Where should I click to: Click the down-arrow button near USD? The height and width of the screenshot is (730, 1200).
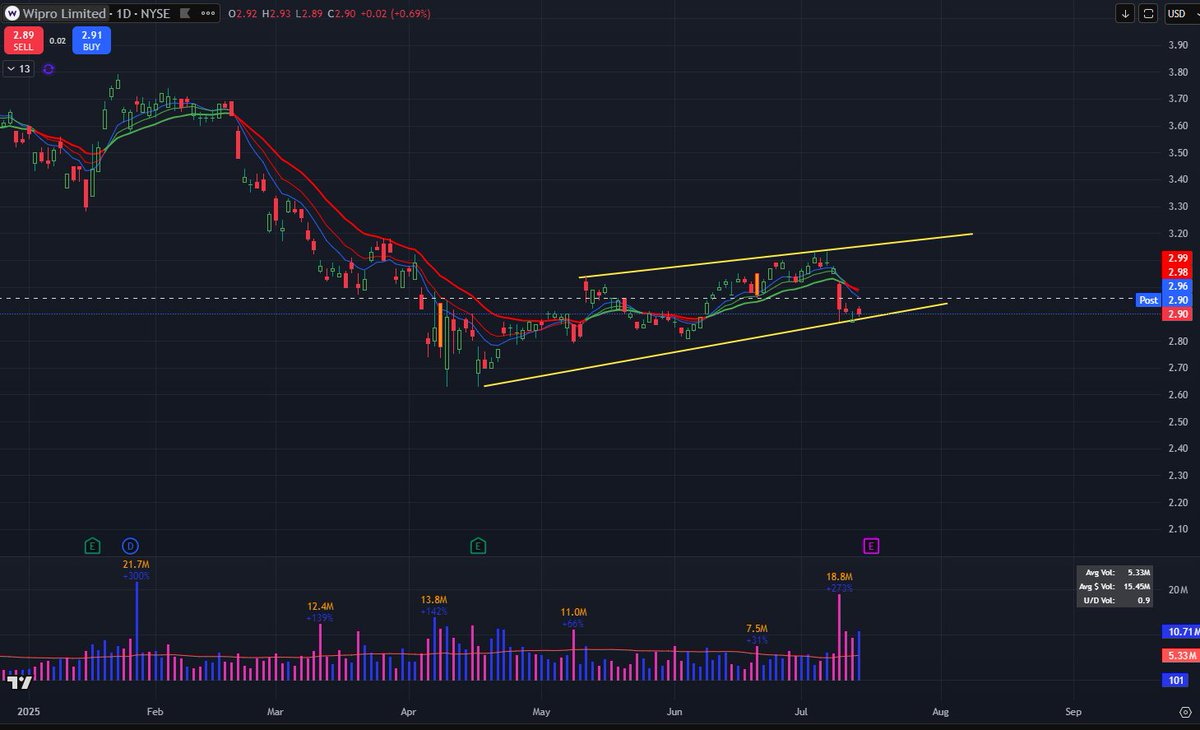coord(1126,13)
